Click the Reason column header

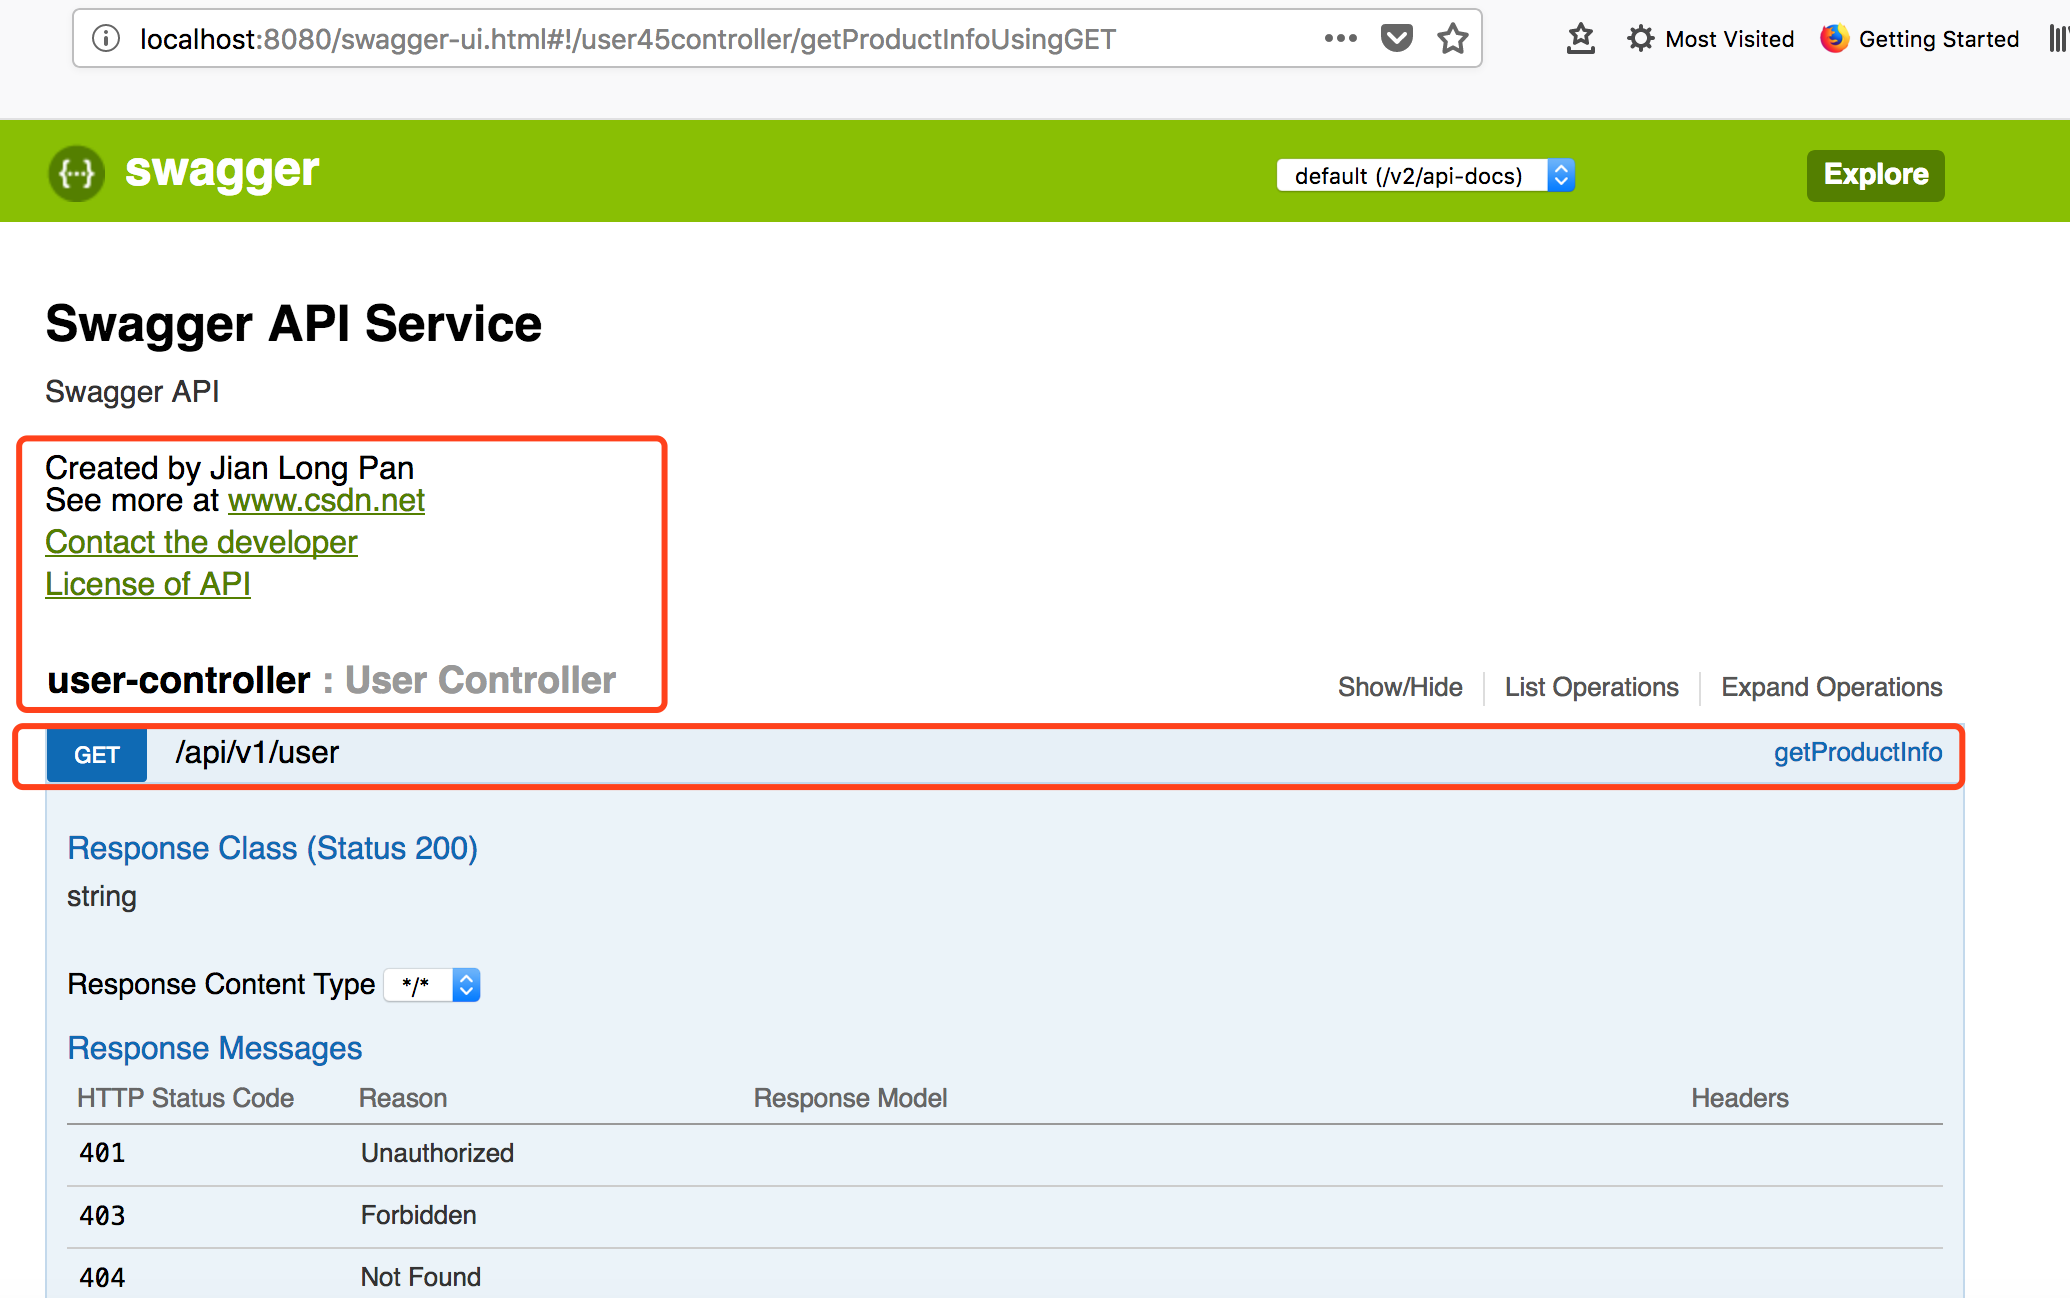tap(402, 1098)
